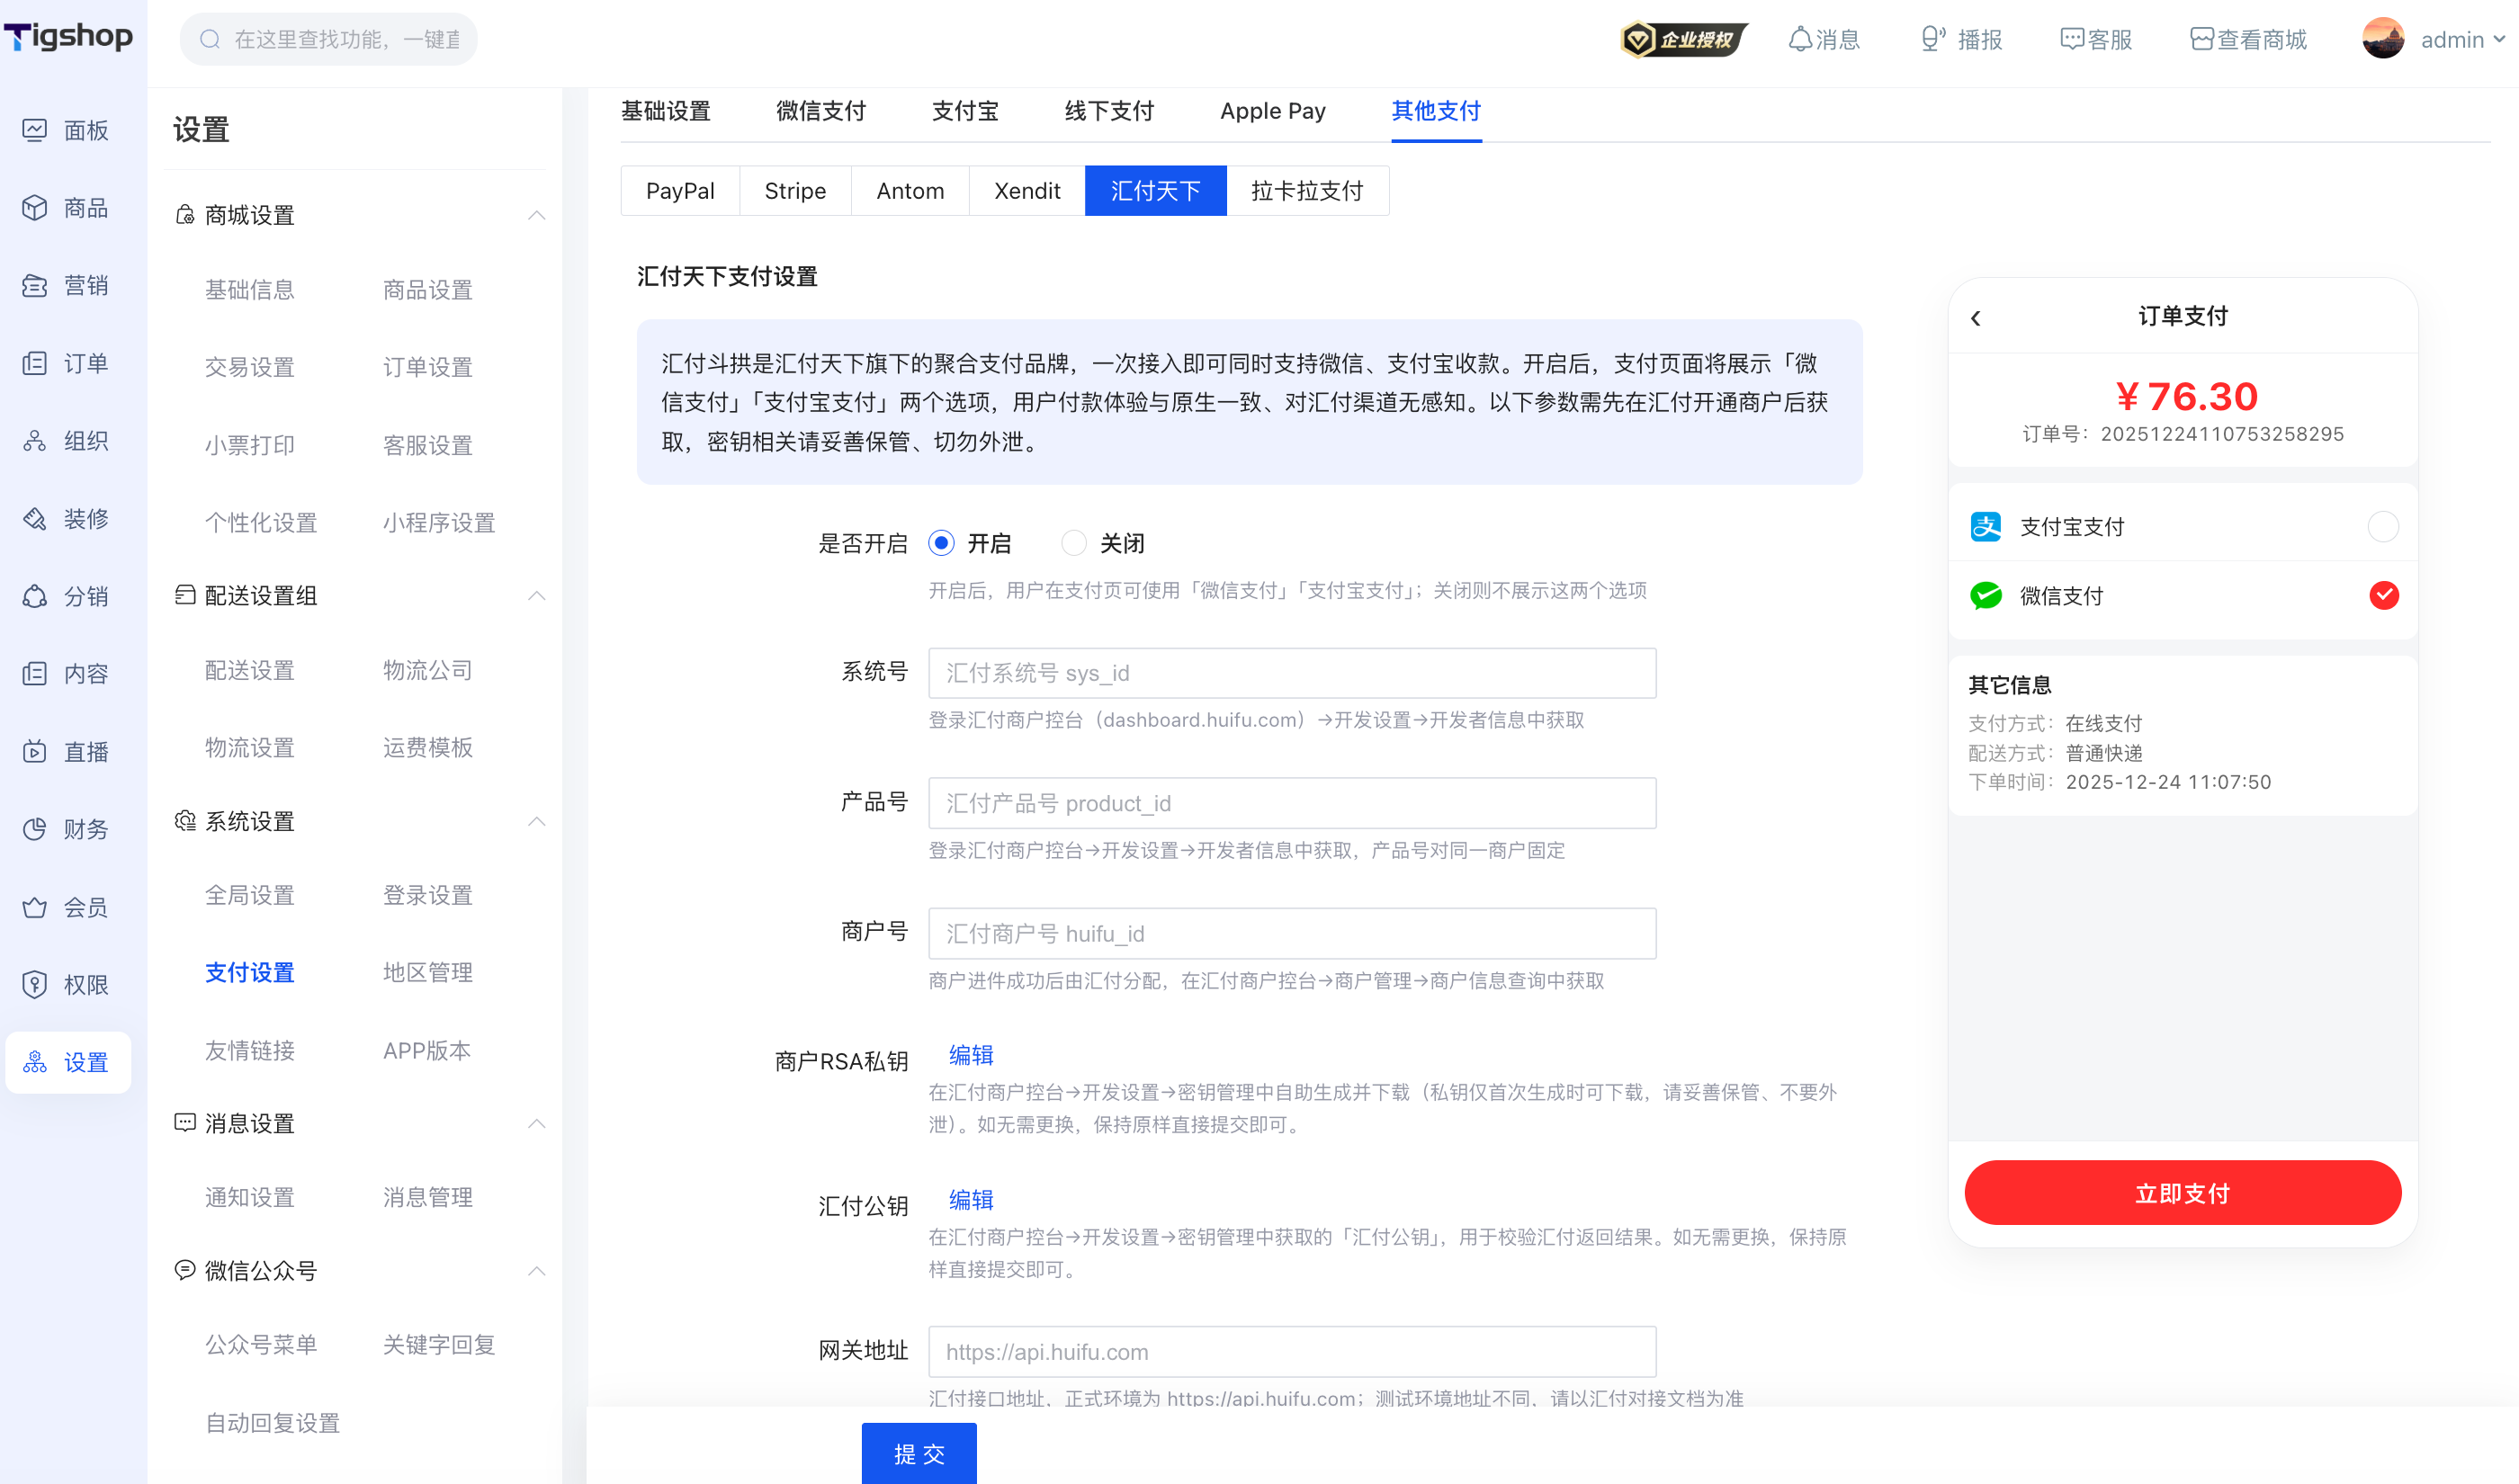Switch to the 微信支付 tab
Screen dimensions: 2519x1484
point(820,111)
